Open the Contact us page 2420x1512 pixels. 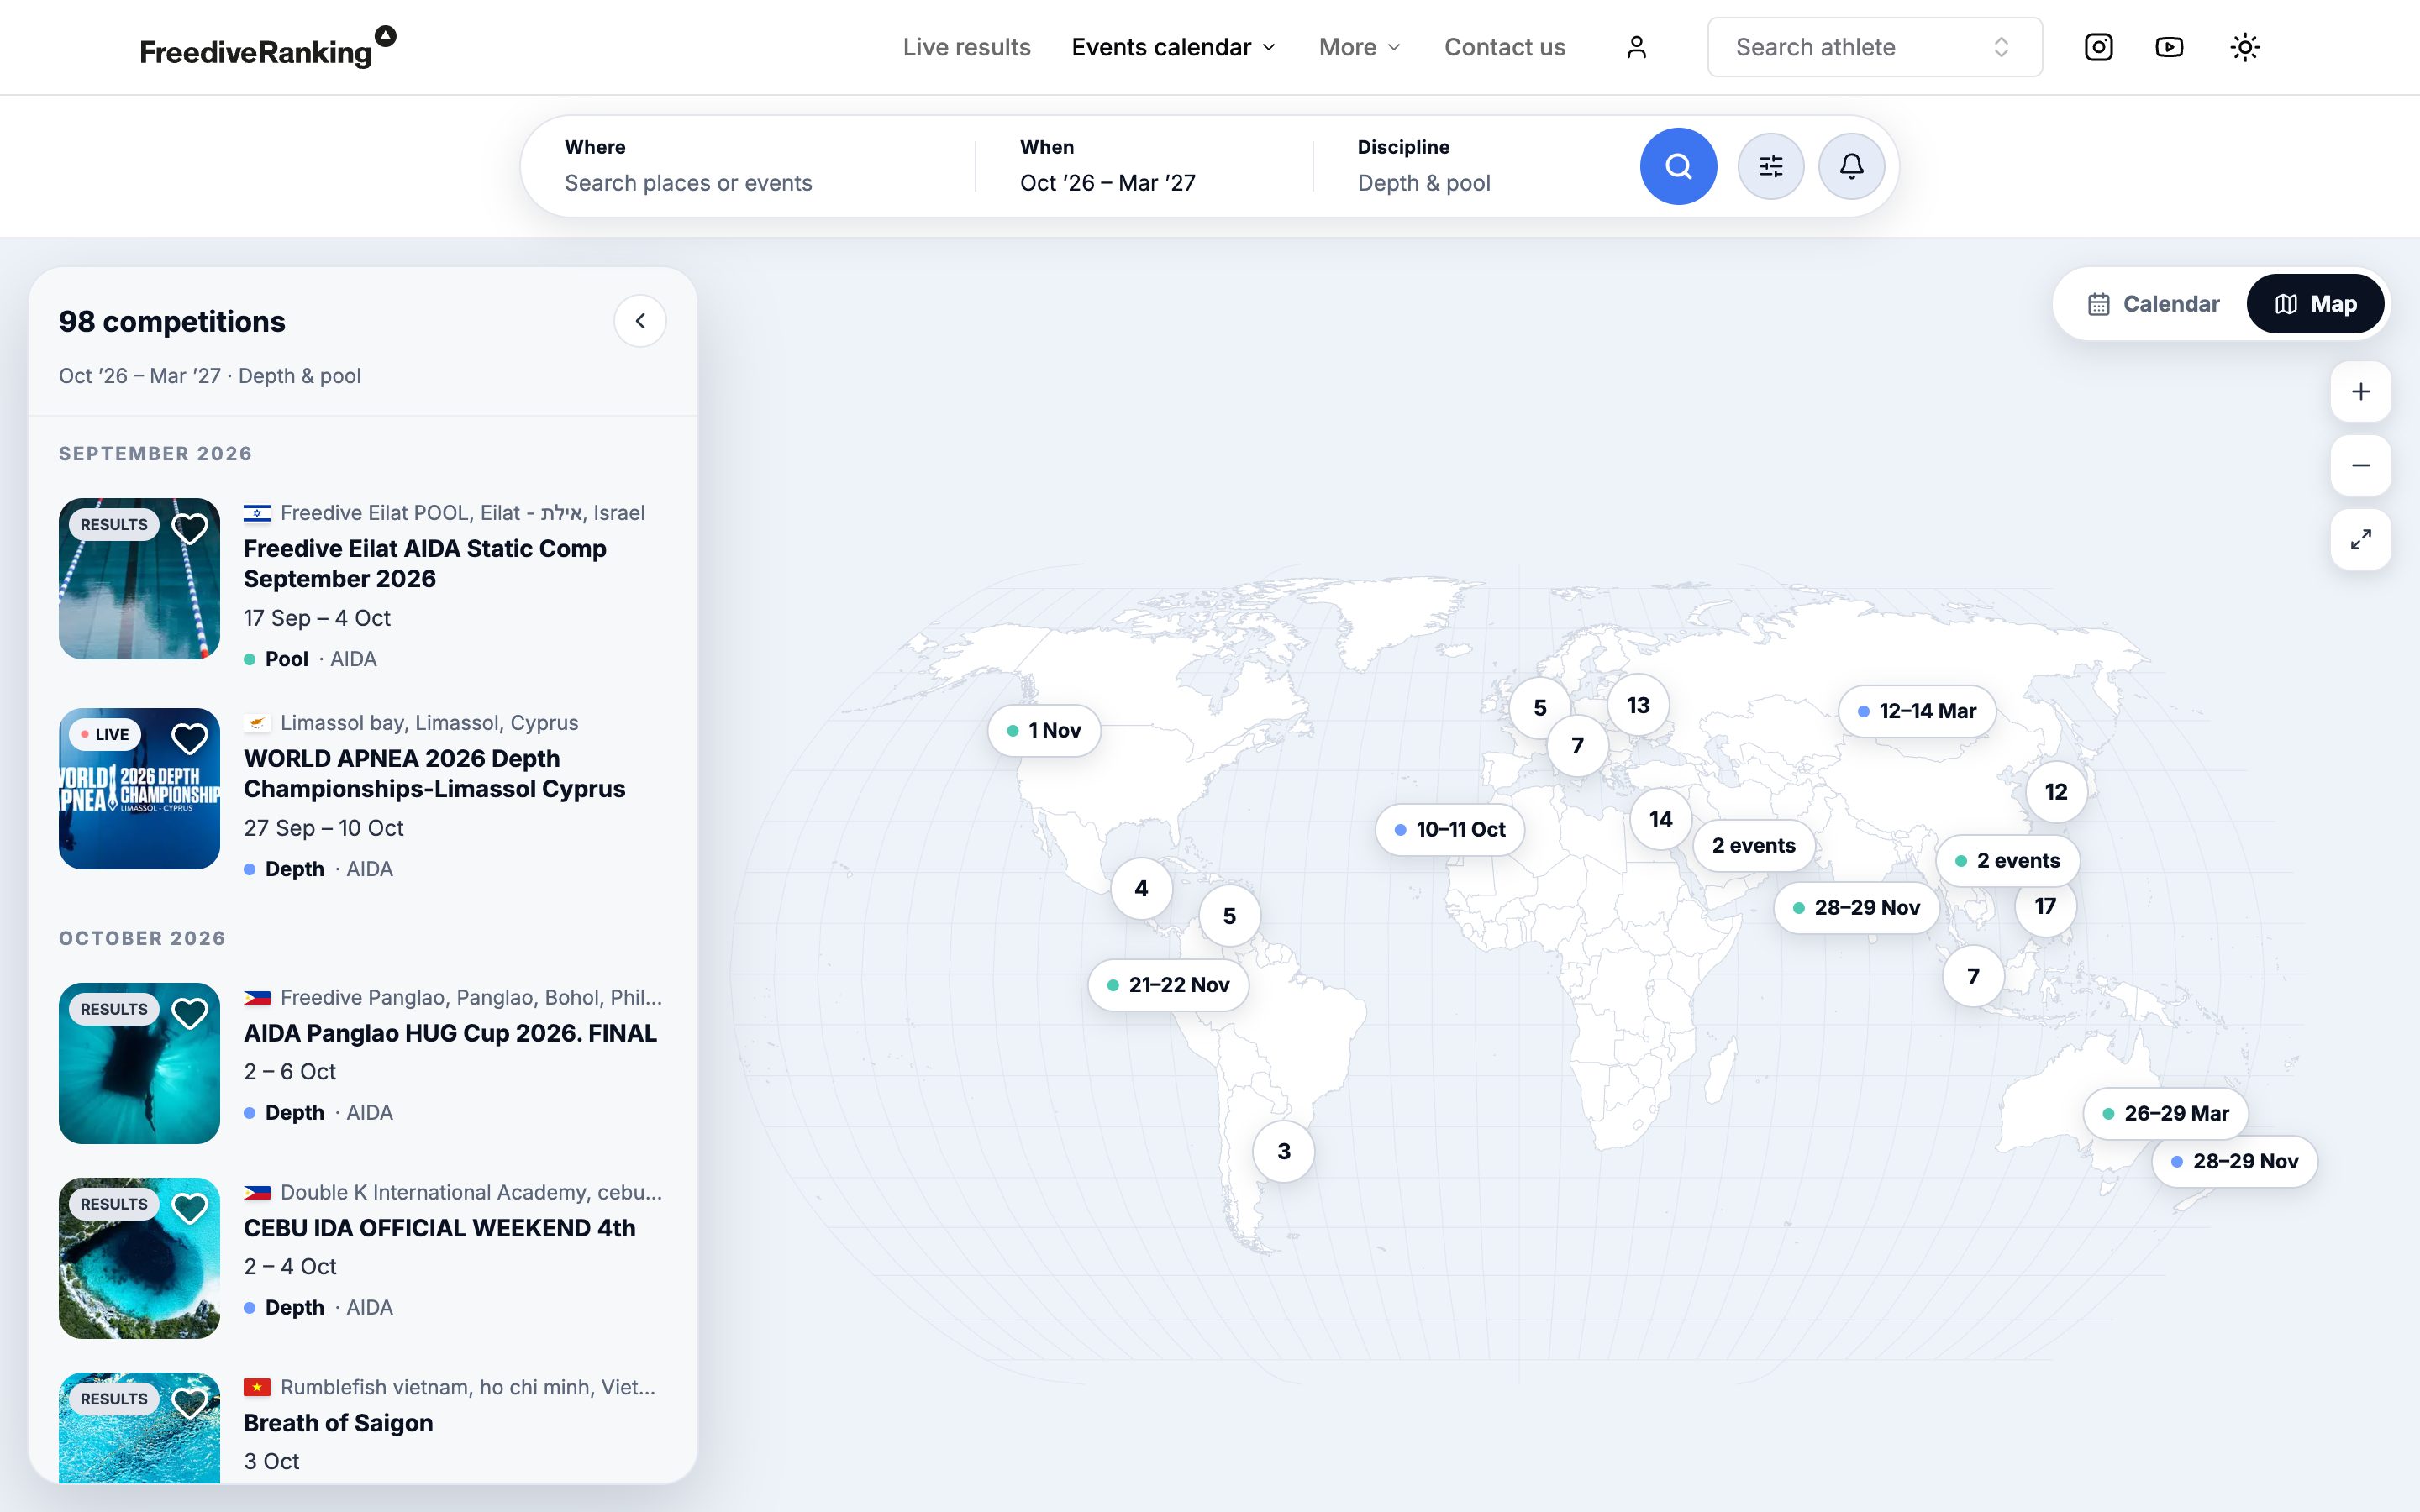(x=1504, y=47)
